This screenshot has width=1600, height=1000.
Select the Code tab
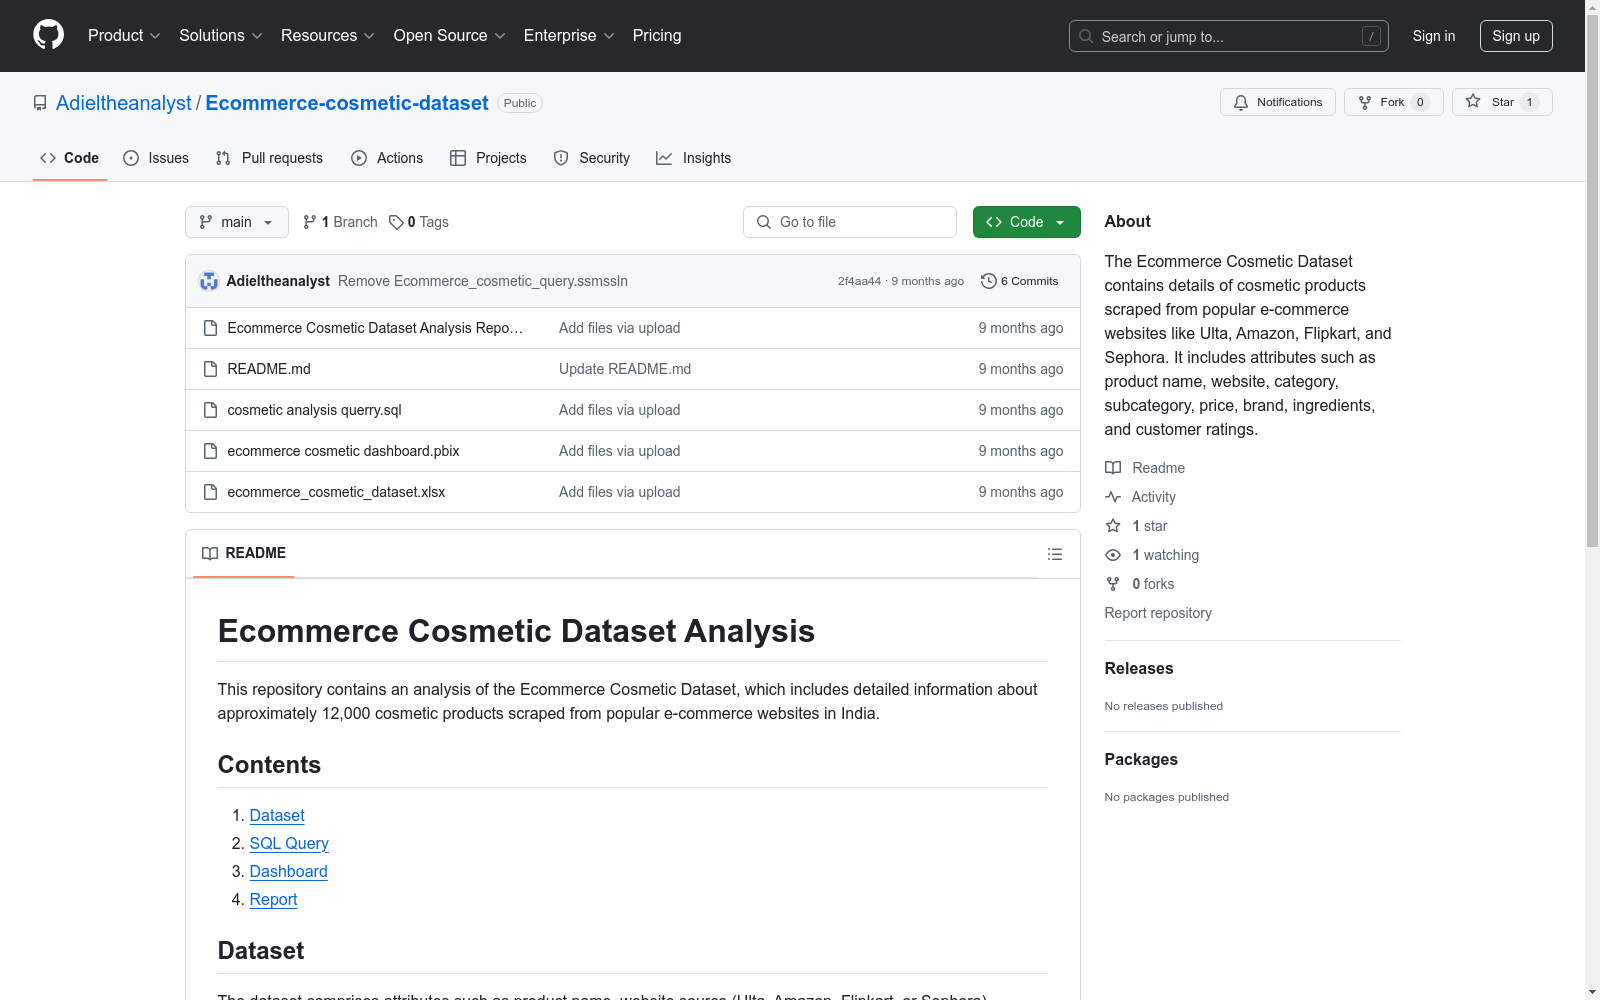point(70,158)
